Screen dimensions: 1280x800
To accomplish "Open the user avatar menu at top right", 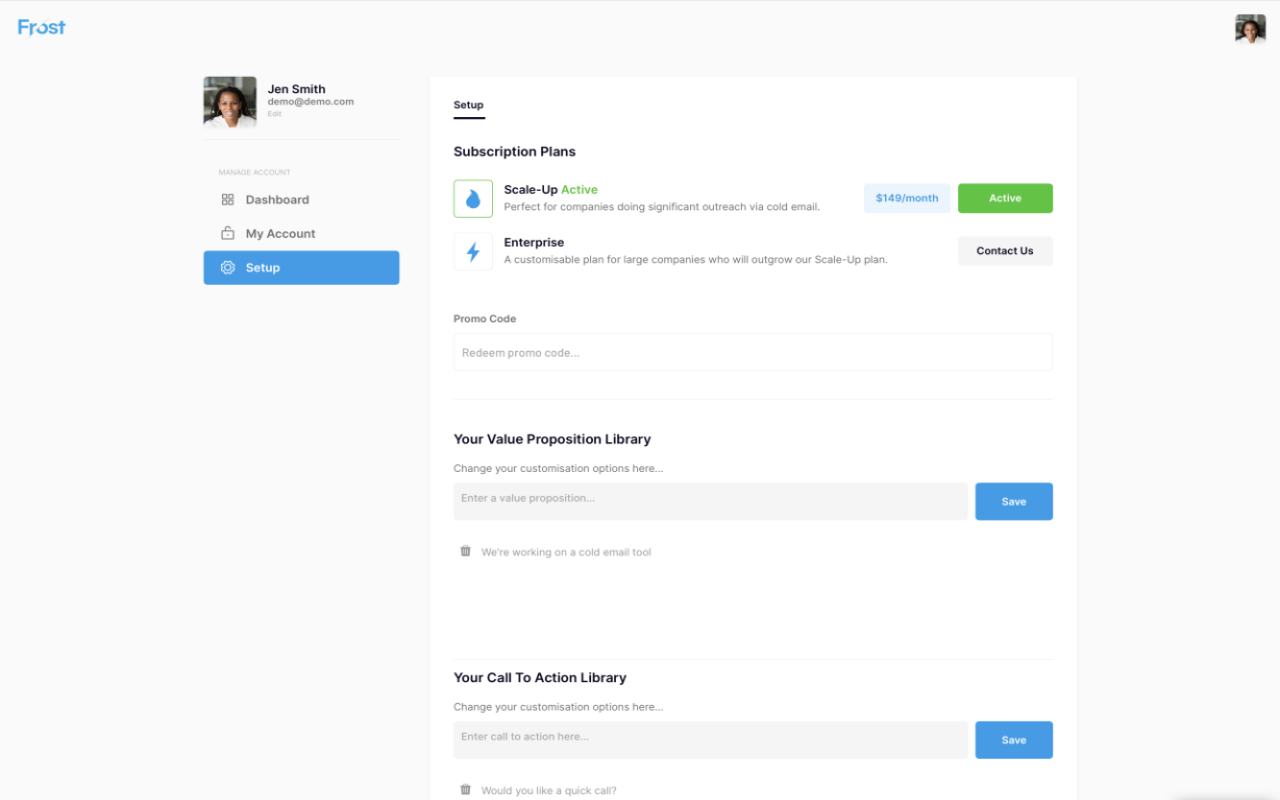I will click(x=1250, y=29).
